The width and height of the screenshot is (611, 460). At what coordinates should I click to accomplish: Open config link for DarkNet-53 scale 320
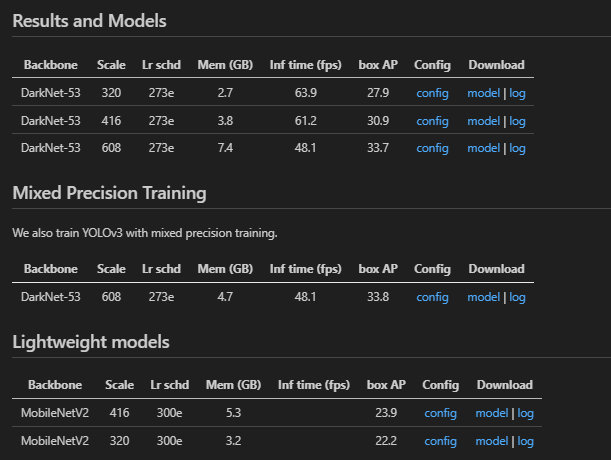[432, 93]
